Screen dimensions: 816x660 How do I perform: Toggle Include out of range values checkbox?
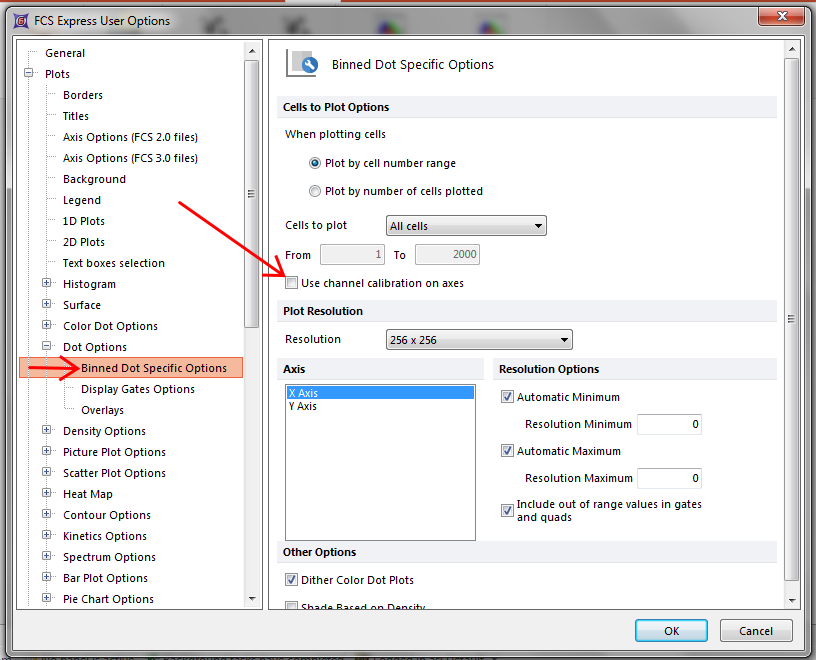pyautogui.click(x=508, y=511)
